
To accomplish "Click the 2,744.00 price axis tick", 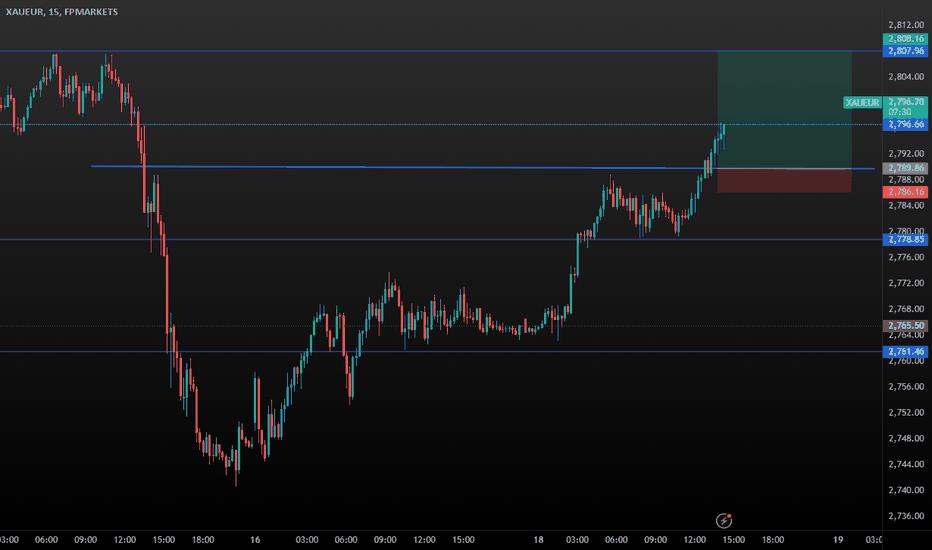I will point(906,464).
